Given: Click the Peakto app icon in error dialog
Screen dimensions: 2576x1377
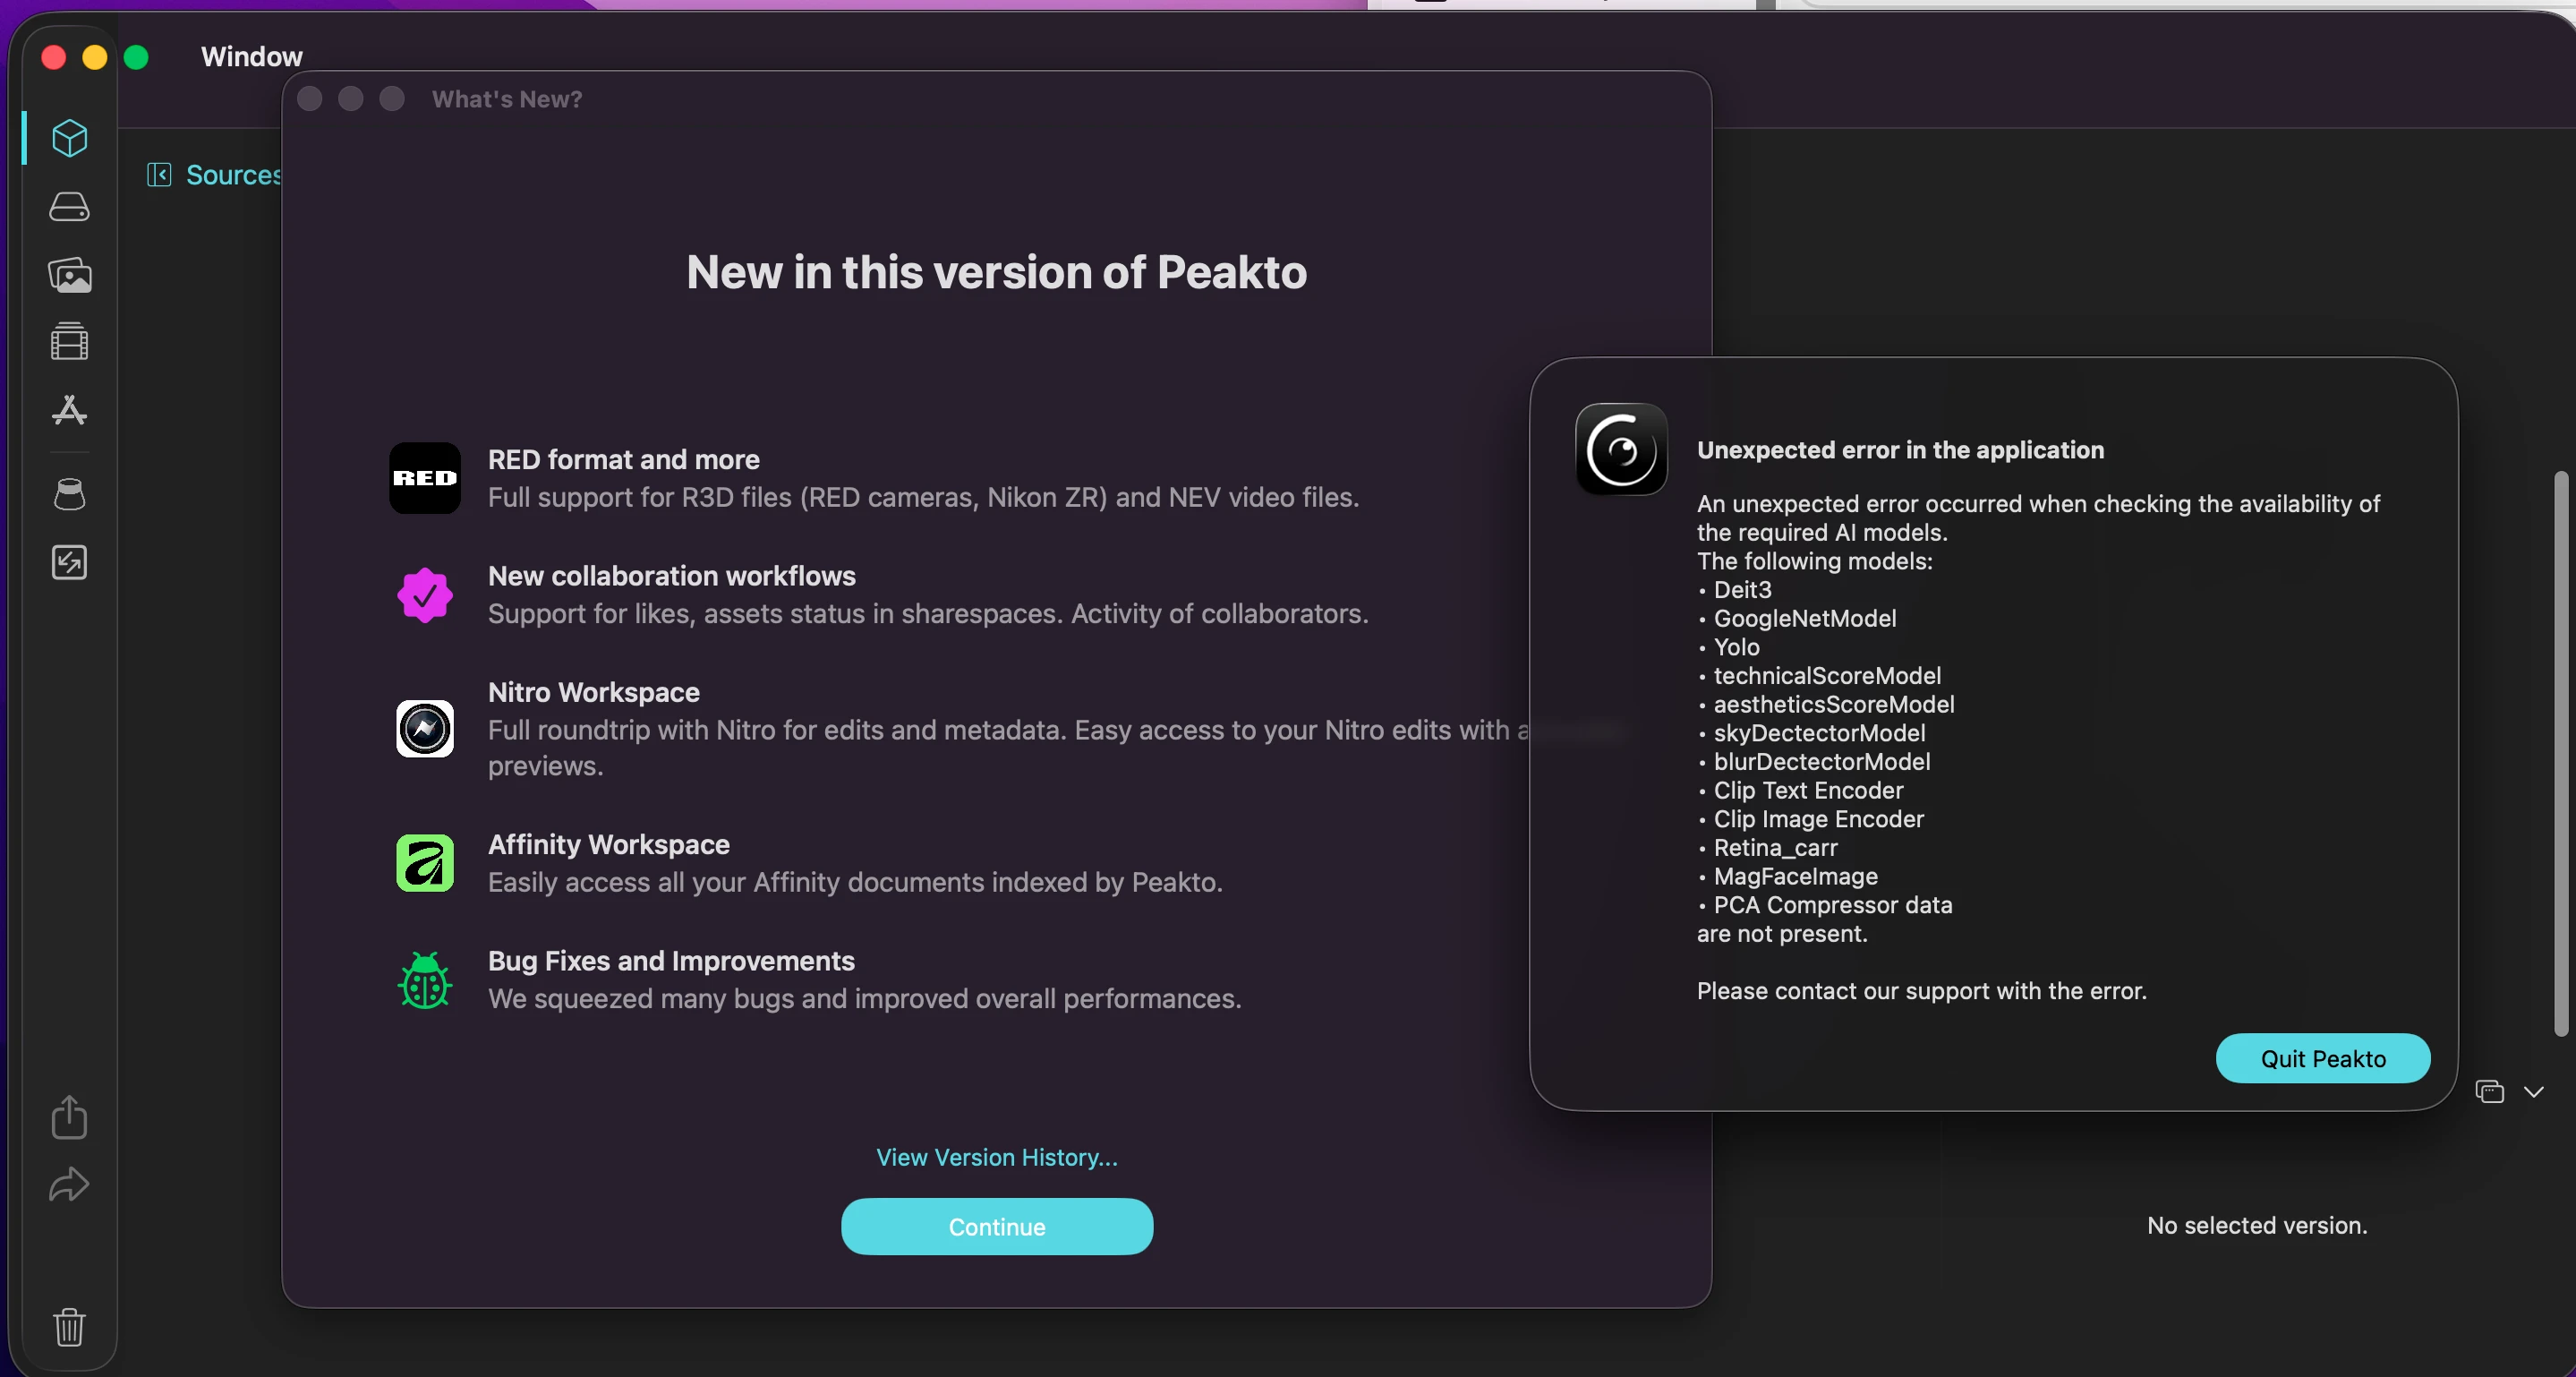Looking at the screenshot, I should coord(1621,449).
